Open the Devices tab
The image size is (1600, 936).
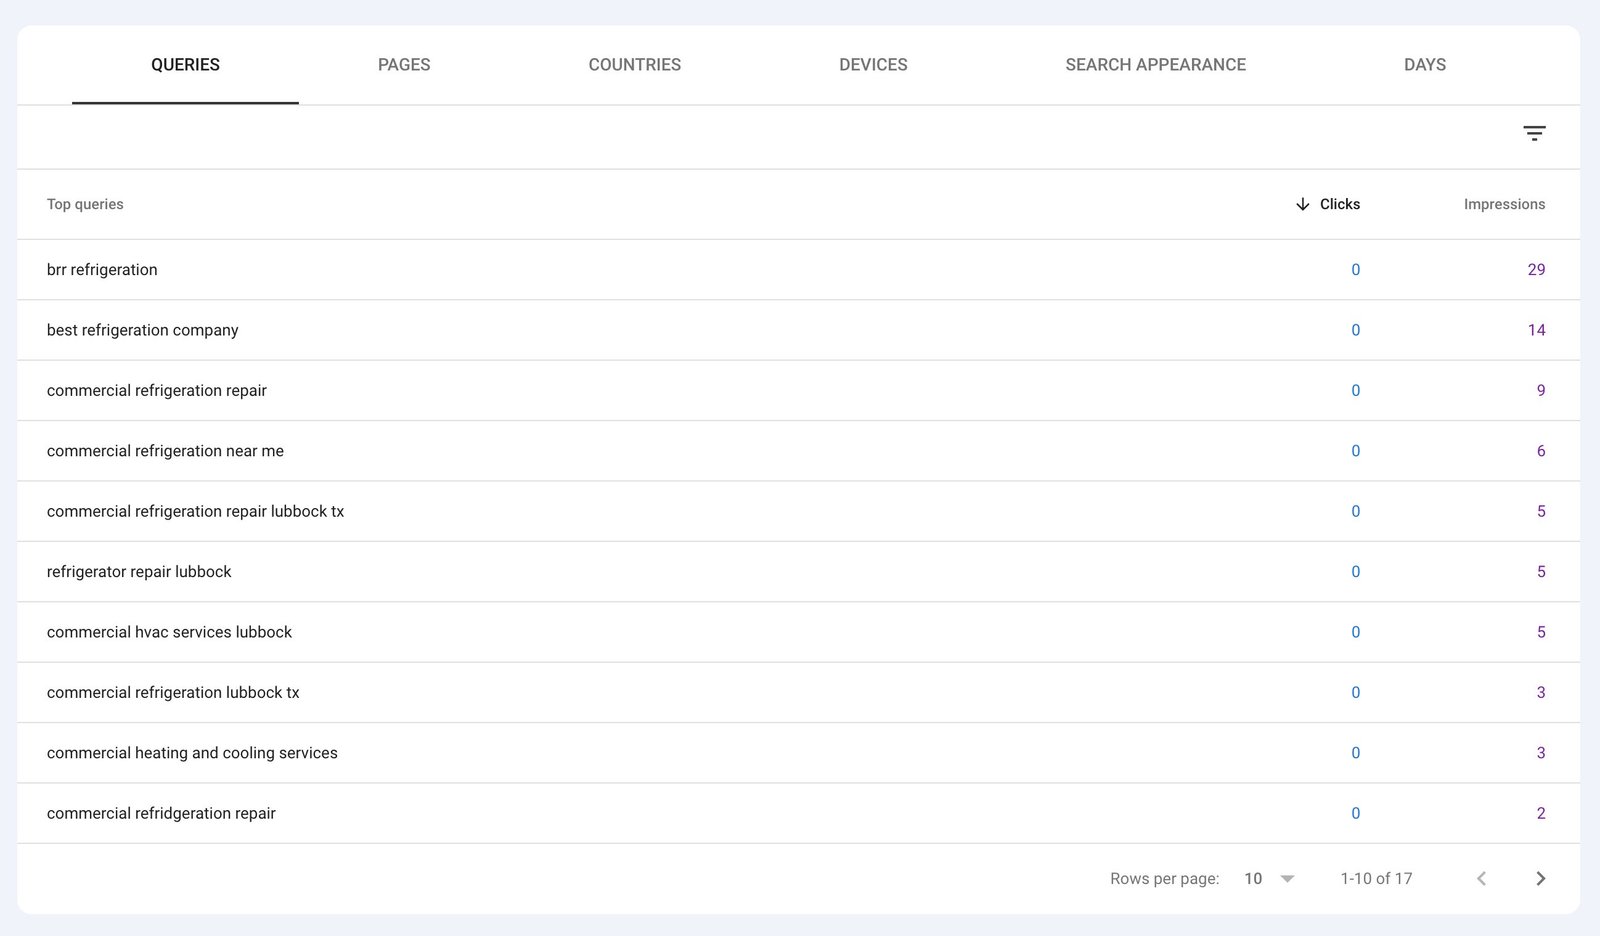873,65
